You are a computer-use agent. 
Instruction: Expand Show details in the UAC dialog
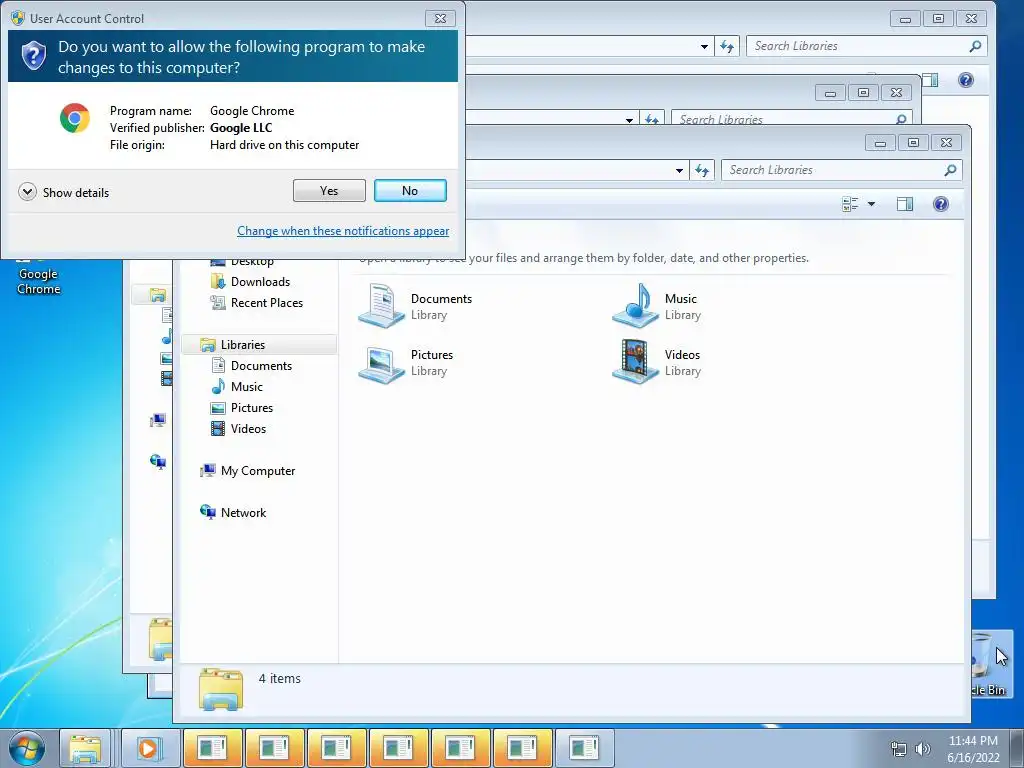(x=64, y=192)
